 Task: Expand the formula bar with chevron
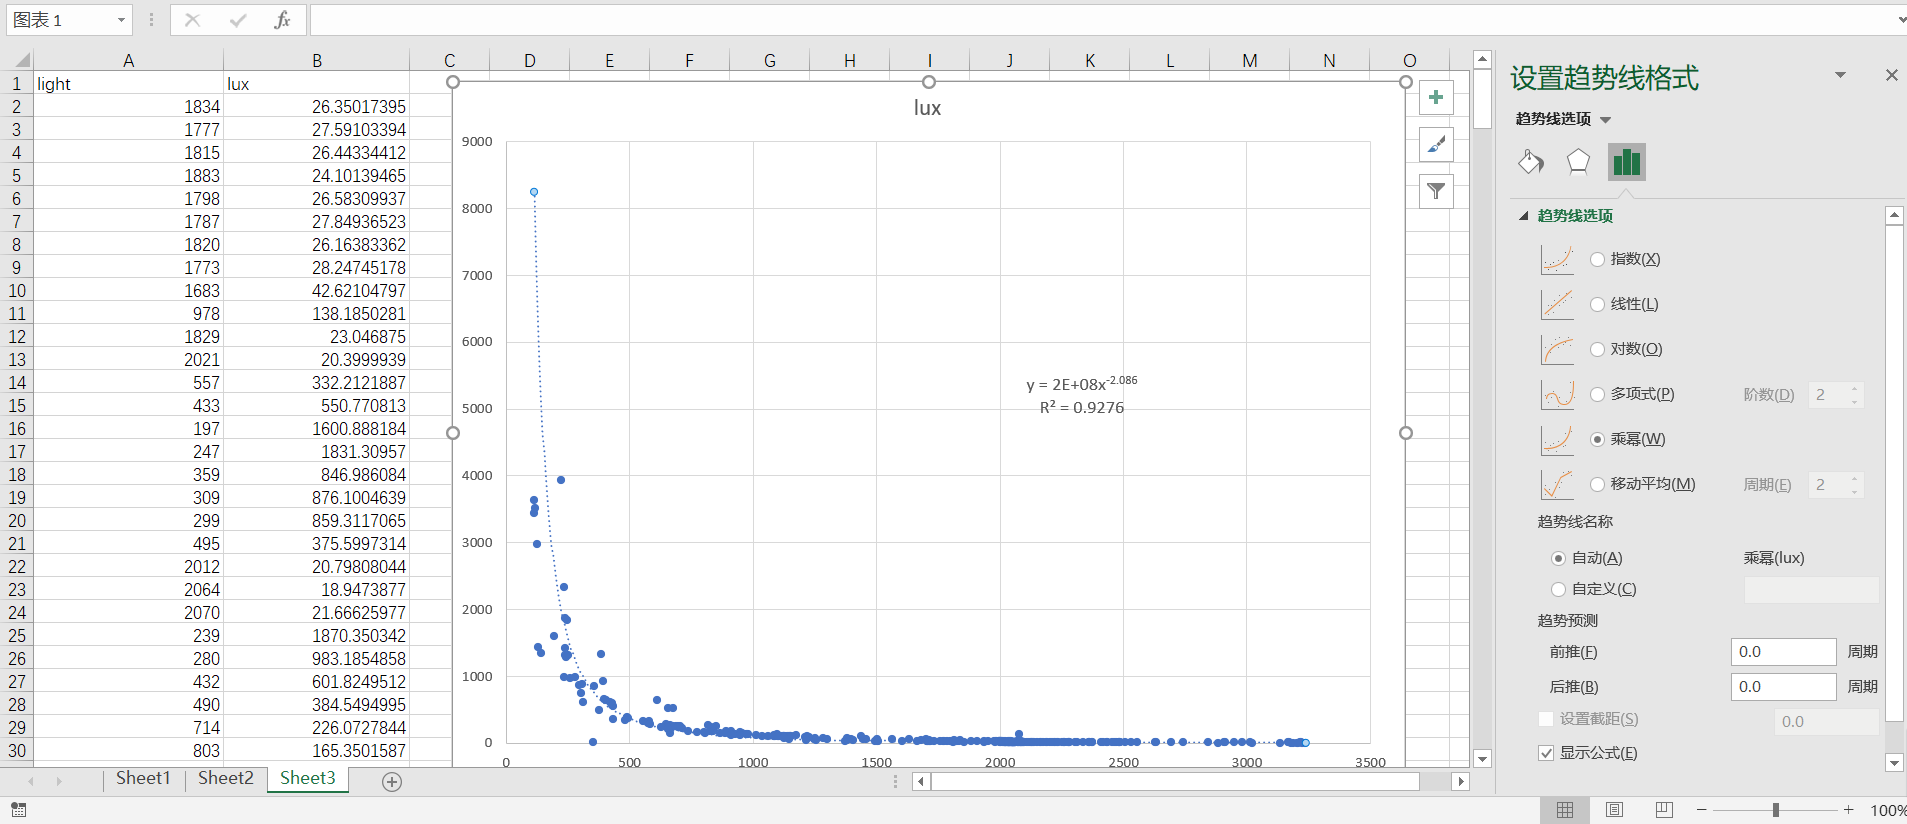point(1900,20)
